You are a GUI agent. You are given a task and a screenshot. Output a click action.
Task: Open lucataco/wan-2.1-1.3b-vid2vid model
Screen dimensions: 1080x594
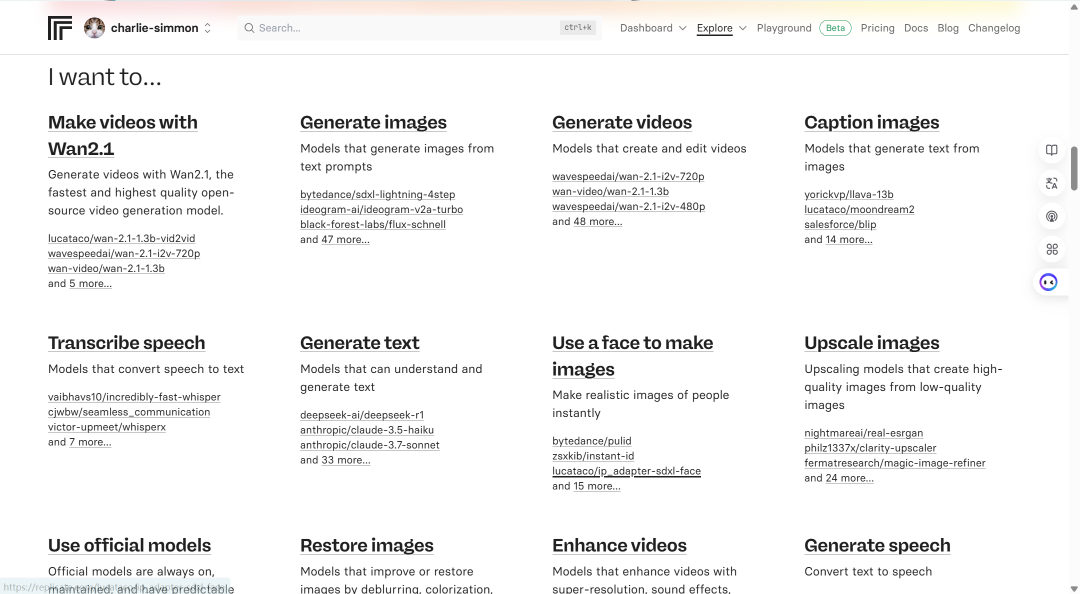[x=121, y=238]
